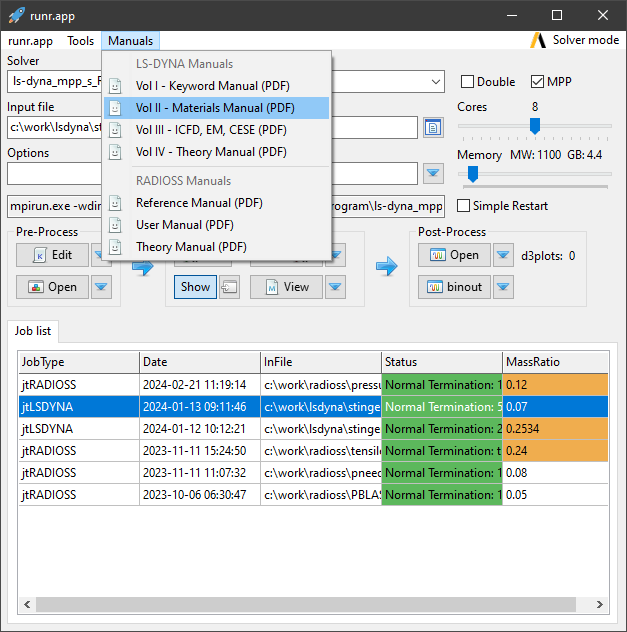
Task: Click MassRatio cell 0.12
Action: point(555,385)
